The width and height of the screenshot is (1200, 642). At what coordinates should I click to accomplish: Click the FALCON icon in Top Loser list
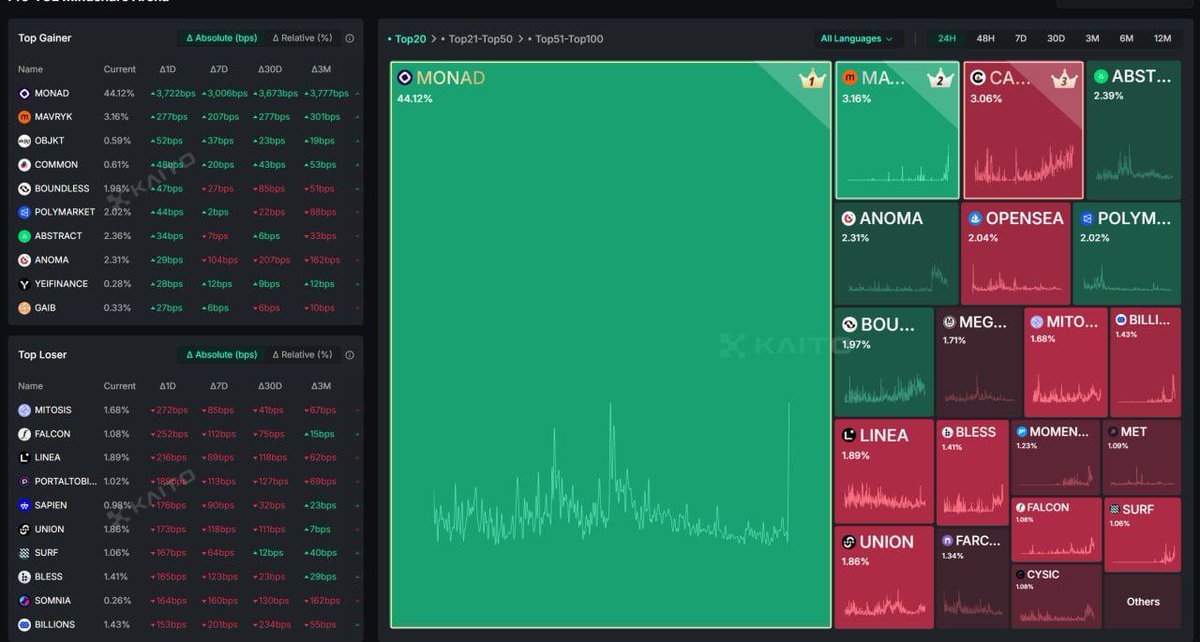[x=25, y=434]
